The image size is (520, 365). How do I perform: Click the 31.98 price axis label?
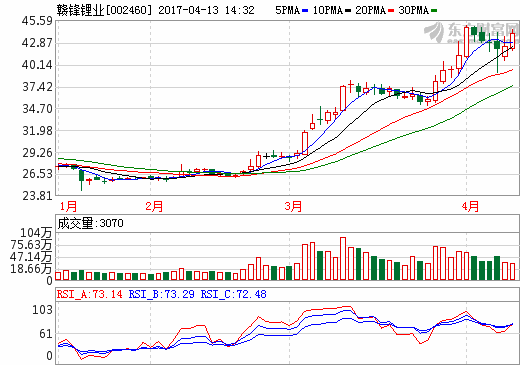[37, 131]
